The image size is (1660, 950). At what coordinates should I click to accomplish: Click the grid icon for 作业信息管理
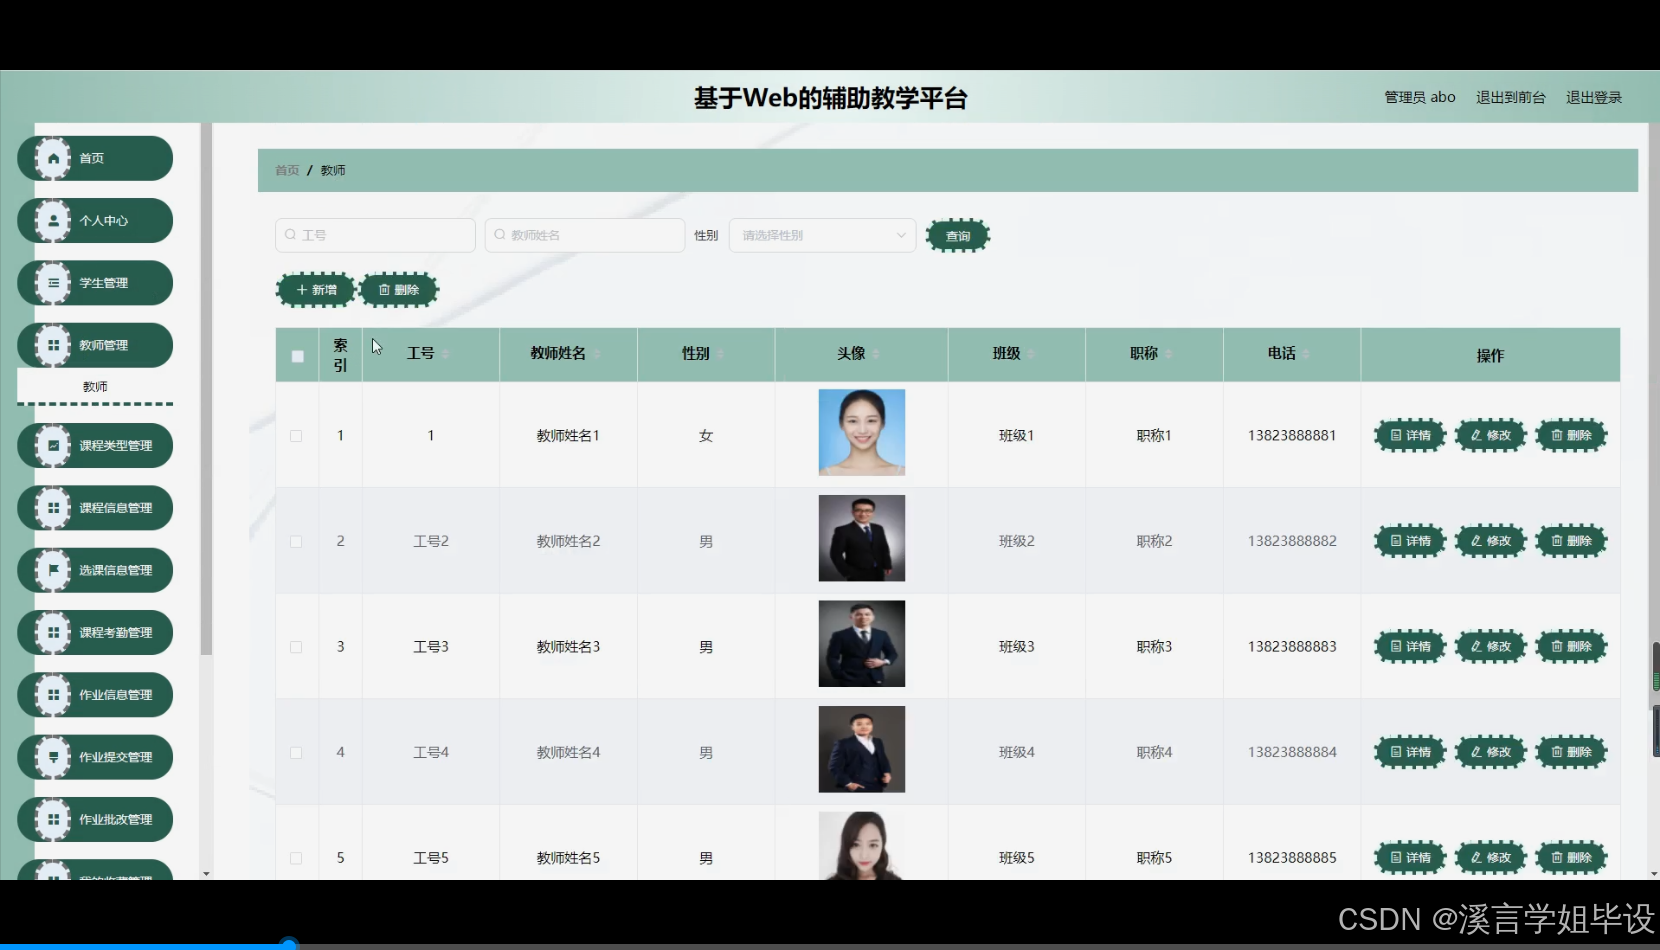53,695
